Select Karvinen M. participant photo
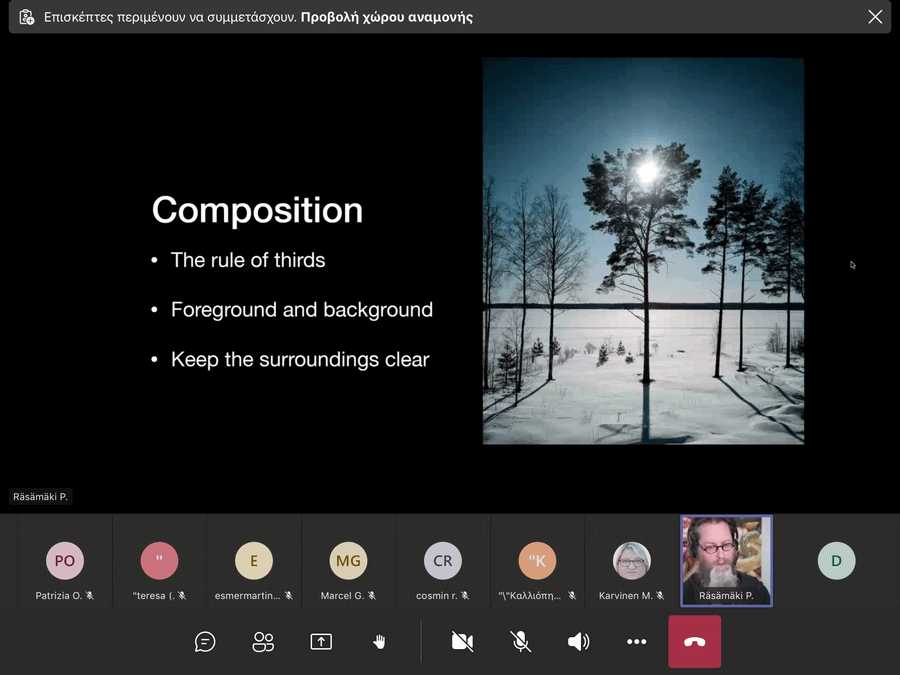This screenshot has height=675, width=900. [x=632, y=561]
